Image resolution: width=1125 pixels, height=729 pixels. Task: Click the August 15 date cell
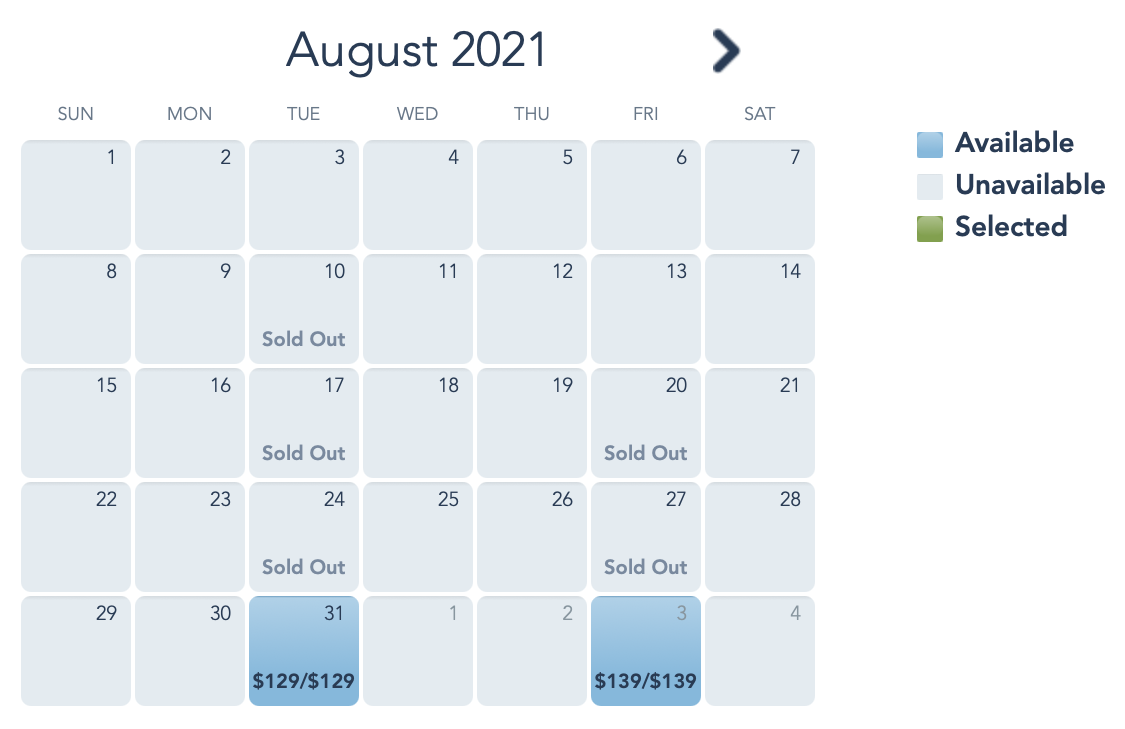pyautogui.click(x=76, y=423)
